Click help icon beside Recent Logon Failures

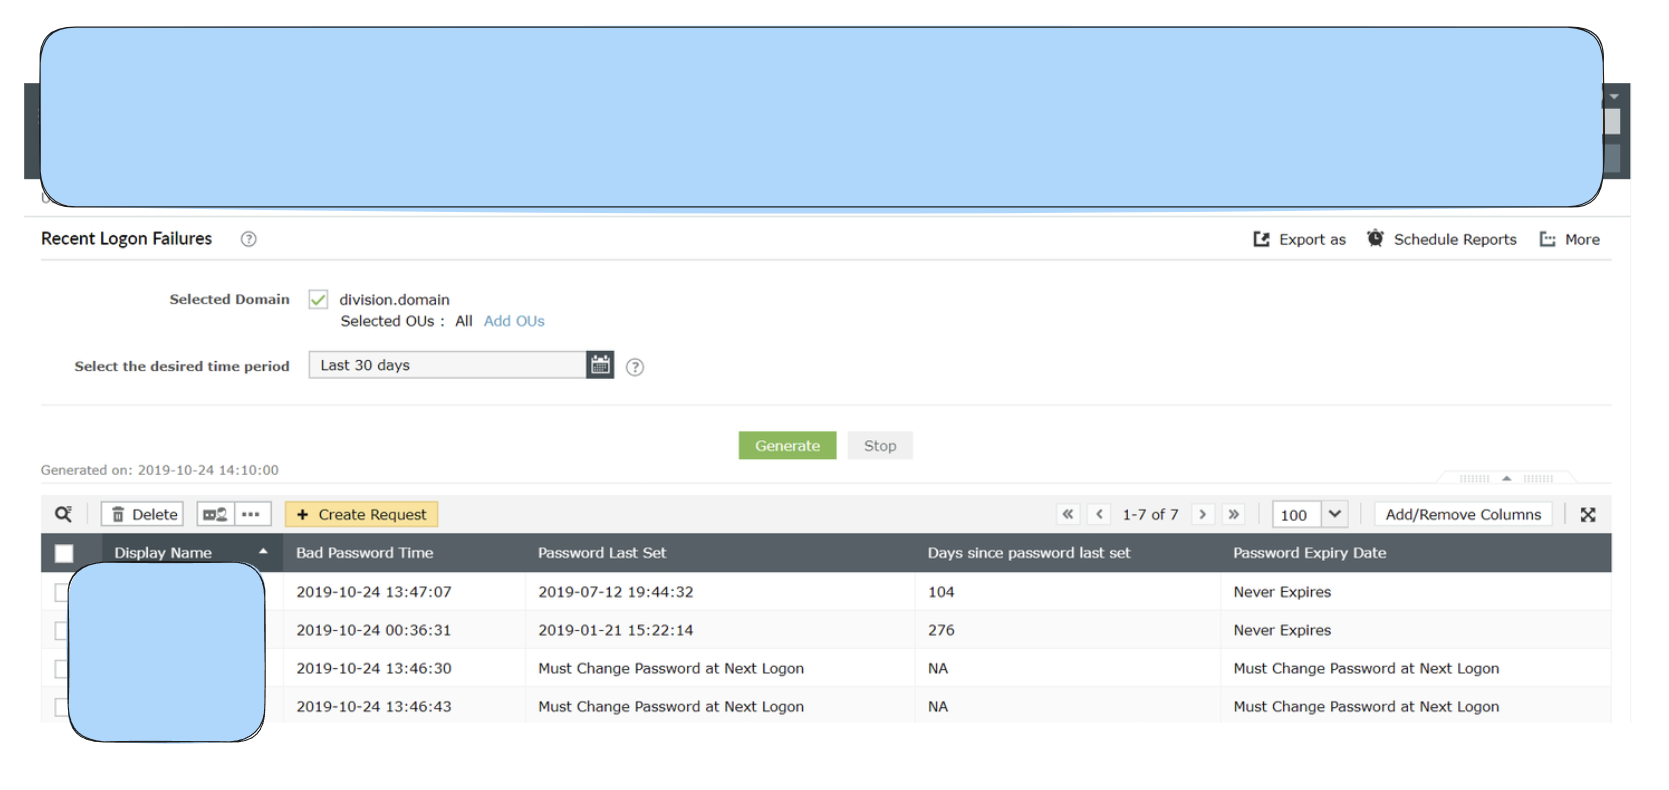point(249,239)
